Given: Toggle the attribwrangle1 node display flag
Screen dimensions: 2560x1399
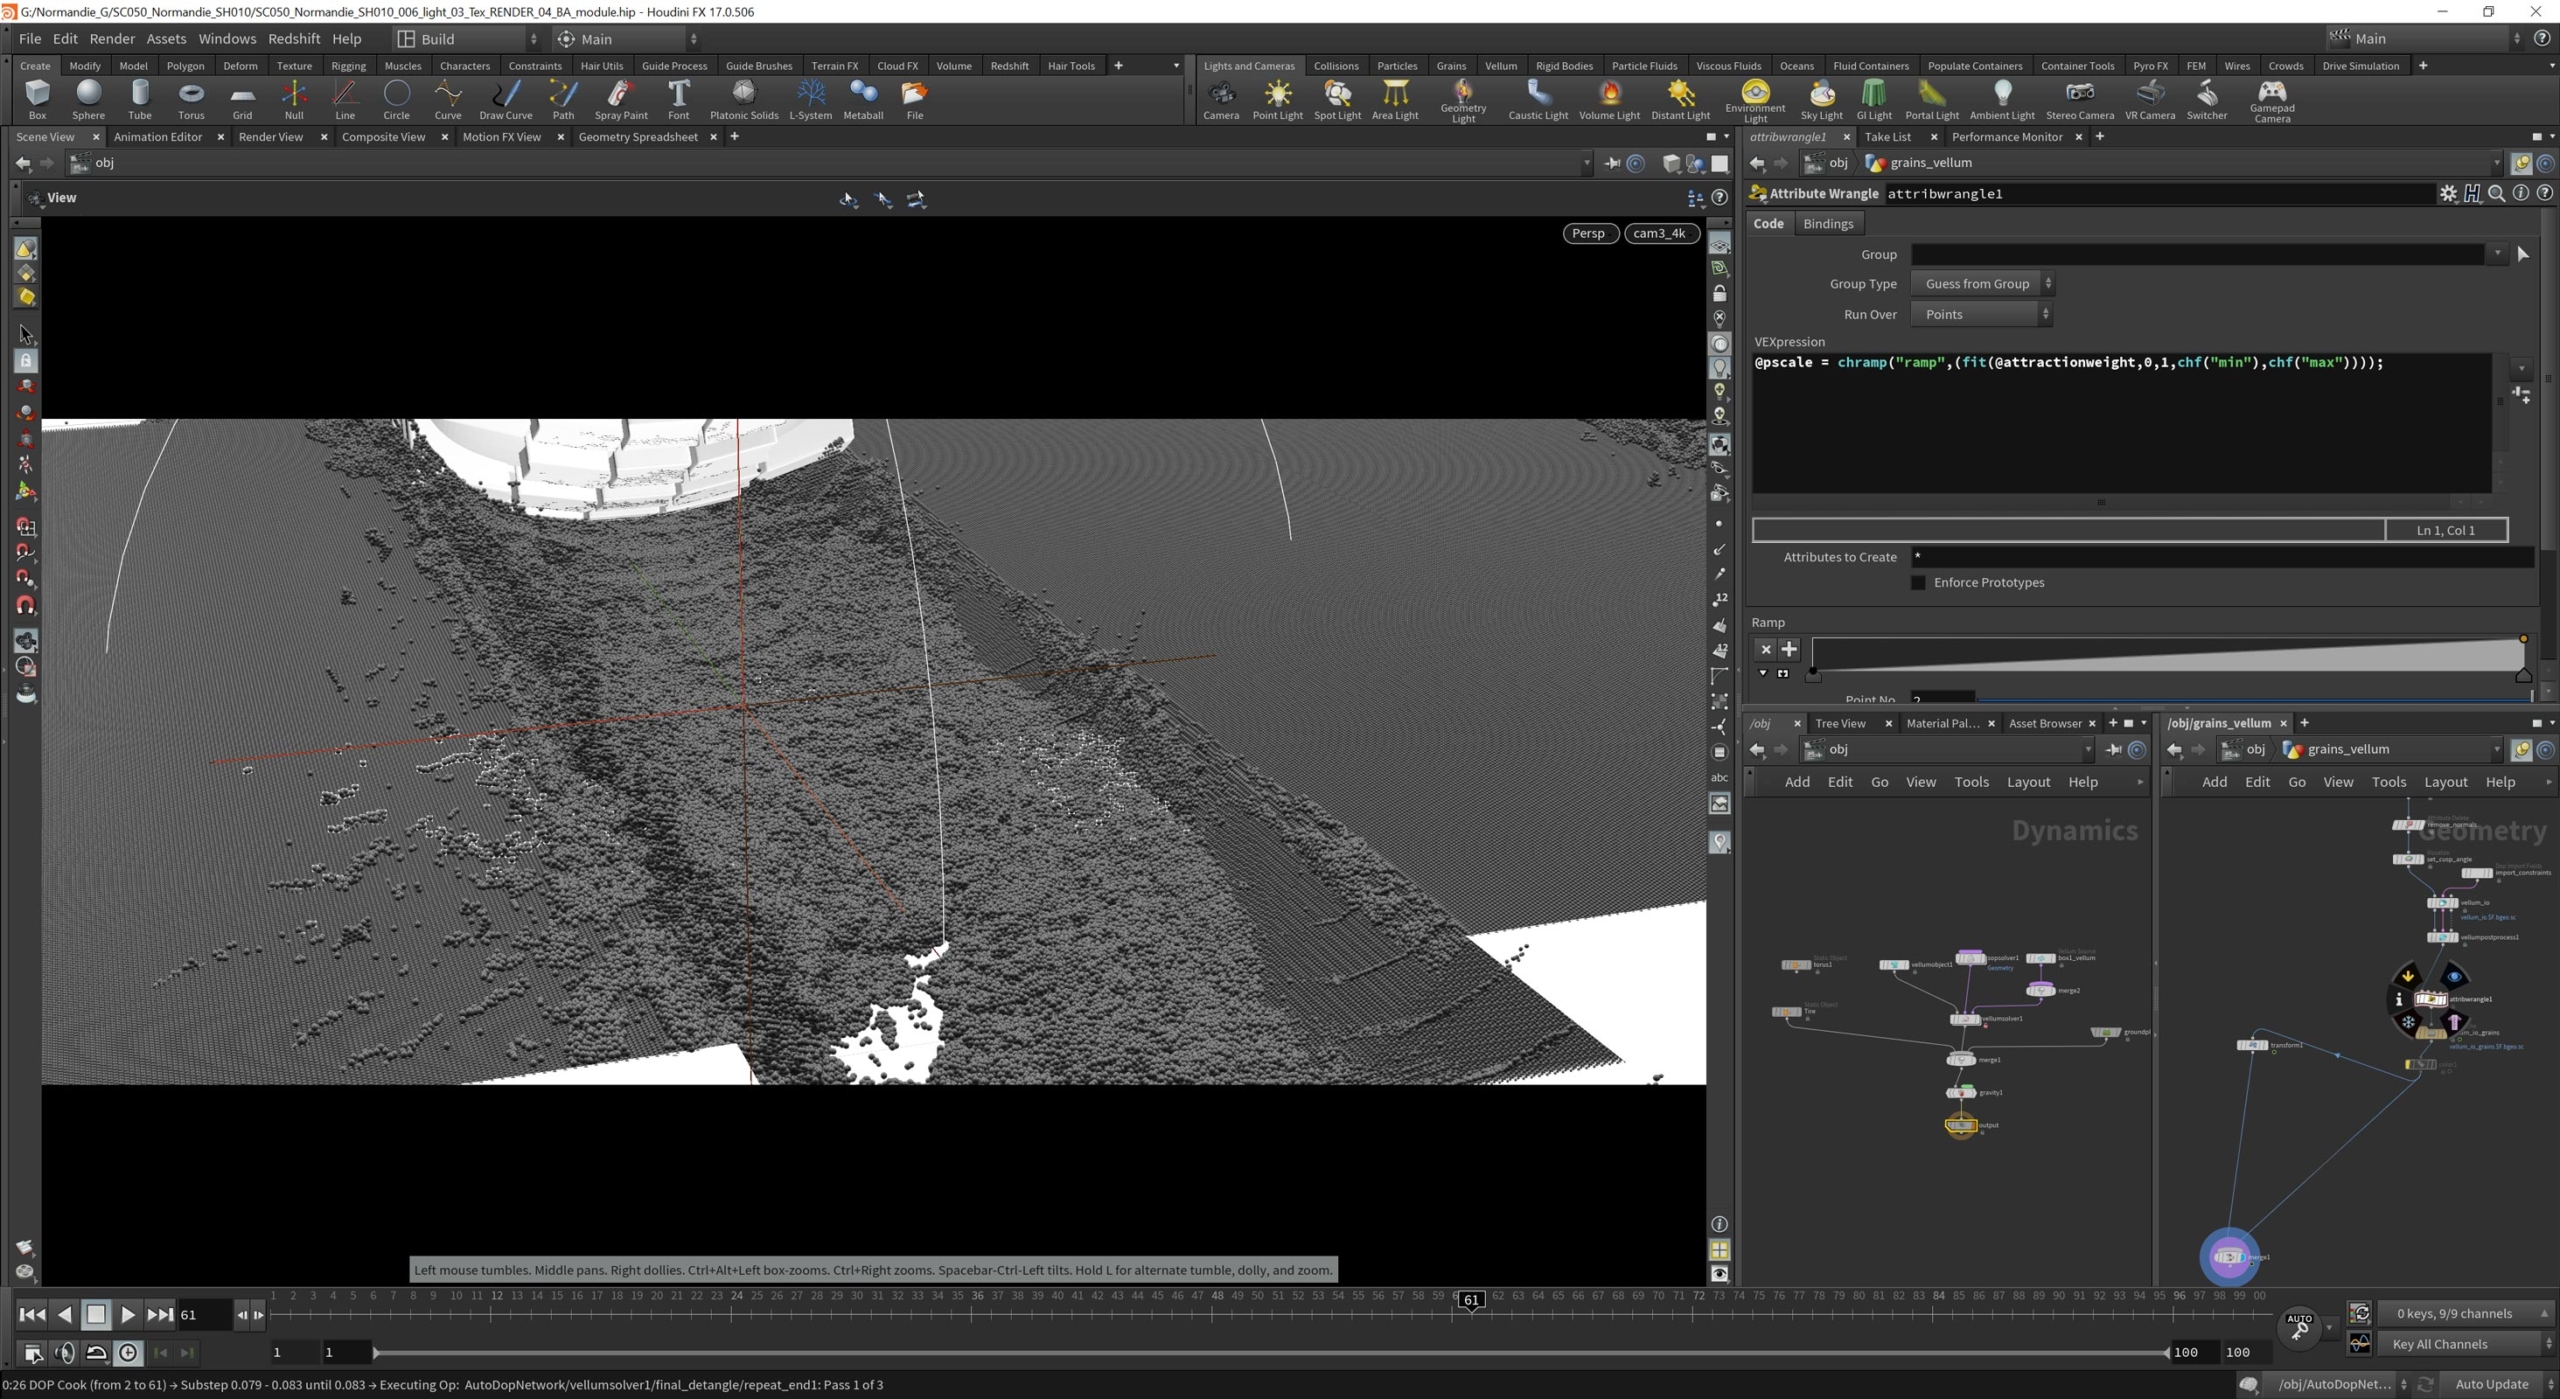Looking at the screenshot, I should pyautogui.click(x=2454, y=976).
